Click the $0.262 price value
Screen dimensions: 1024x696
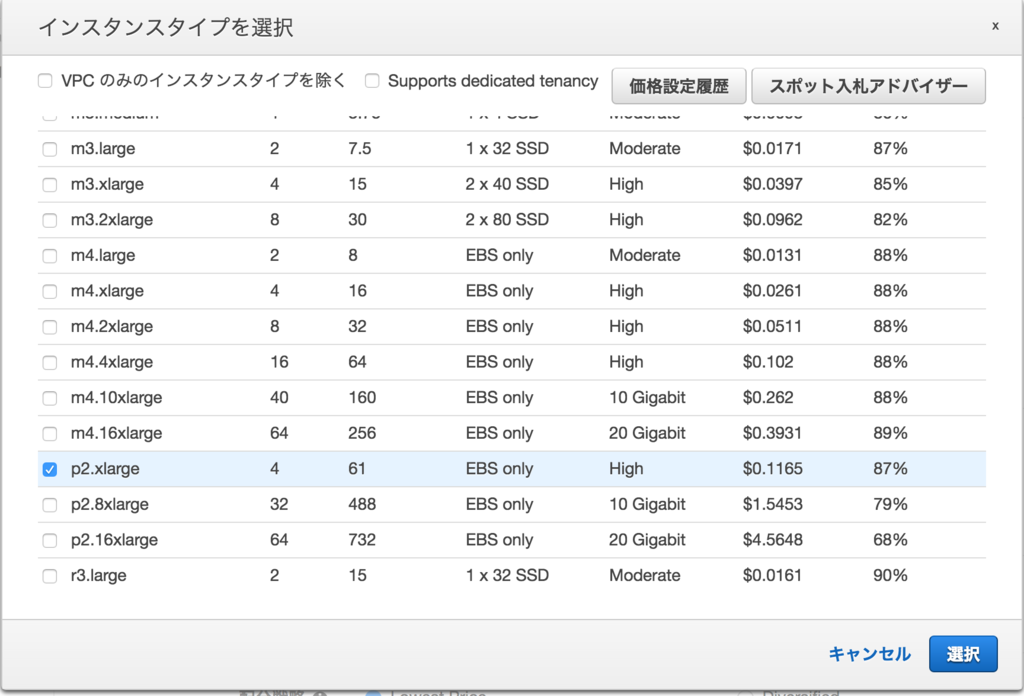click(x=768, y=398)
